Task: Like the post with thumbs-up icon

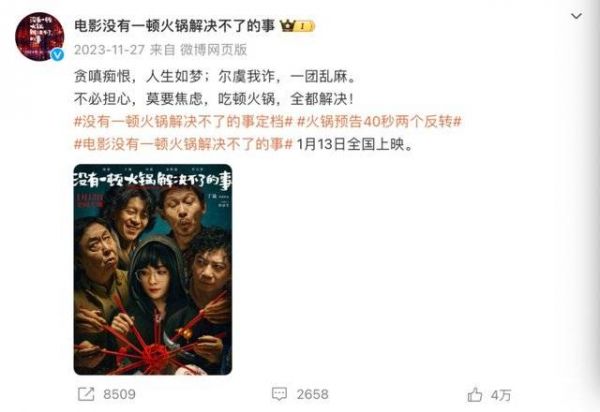Action: (x=475, y=394)
